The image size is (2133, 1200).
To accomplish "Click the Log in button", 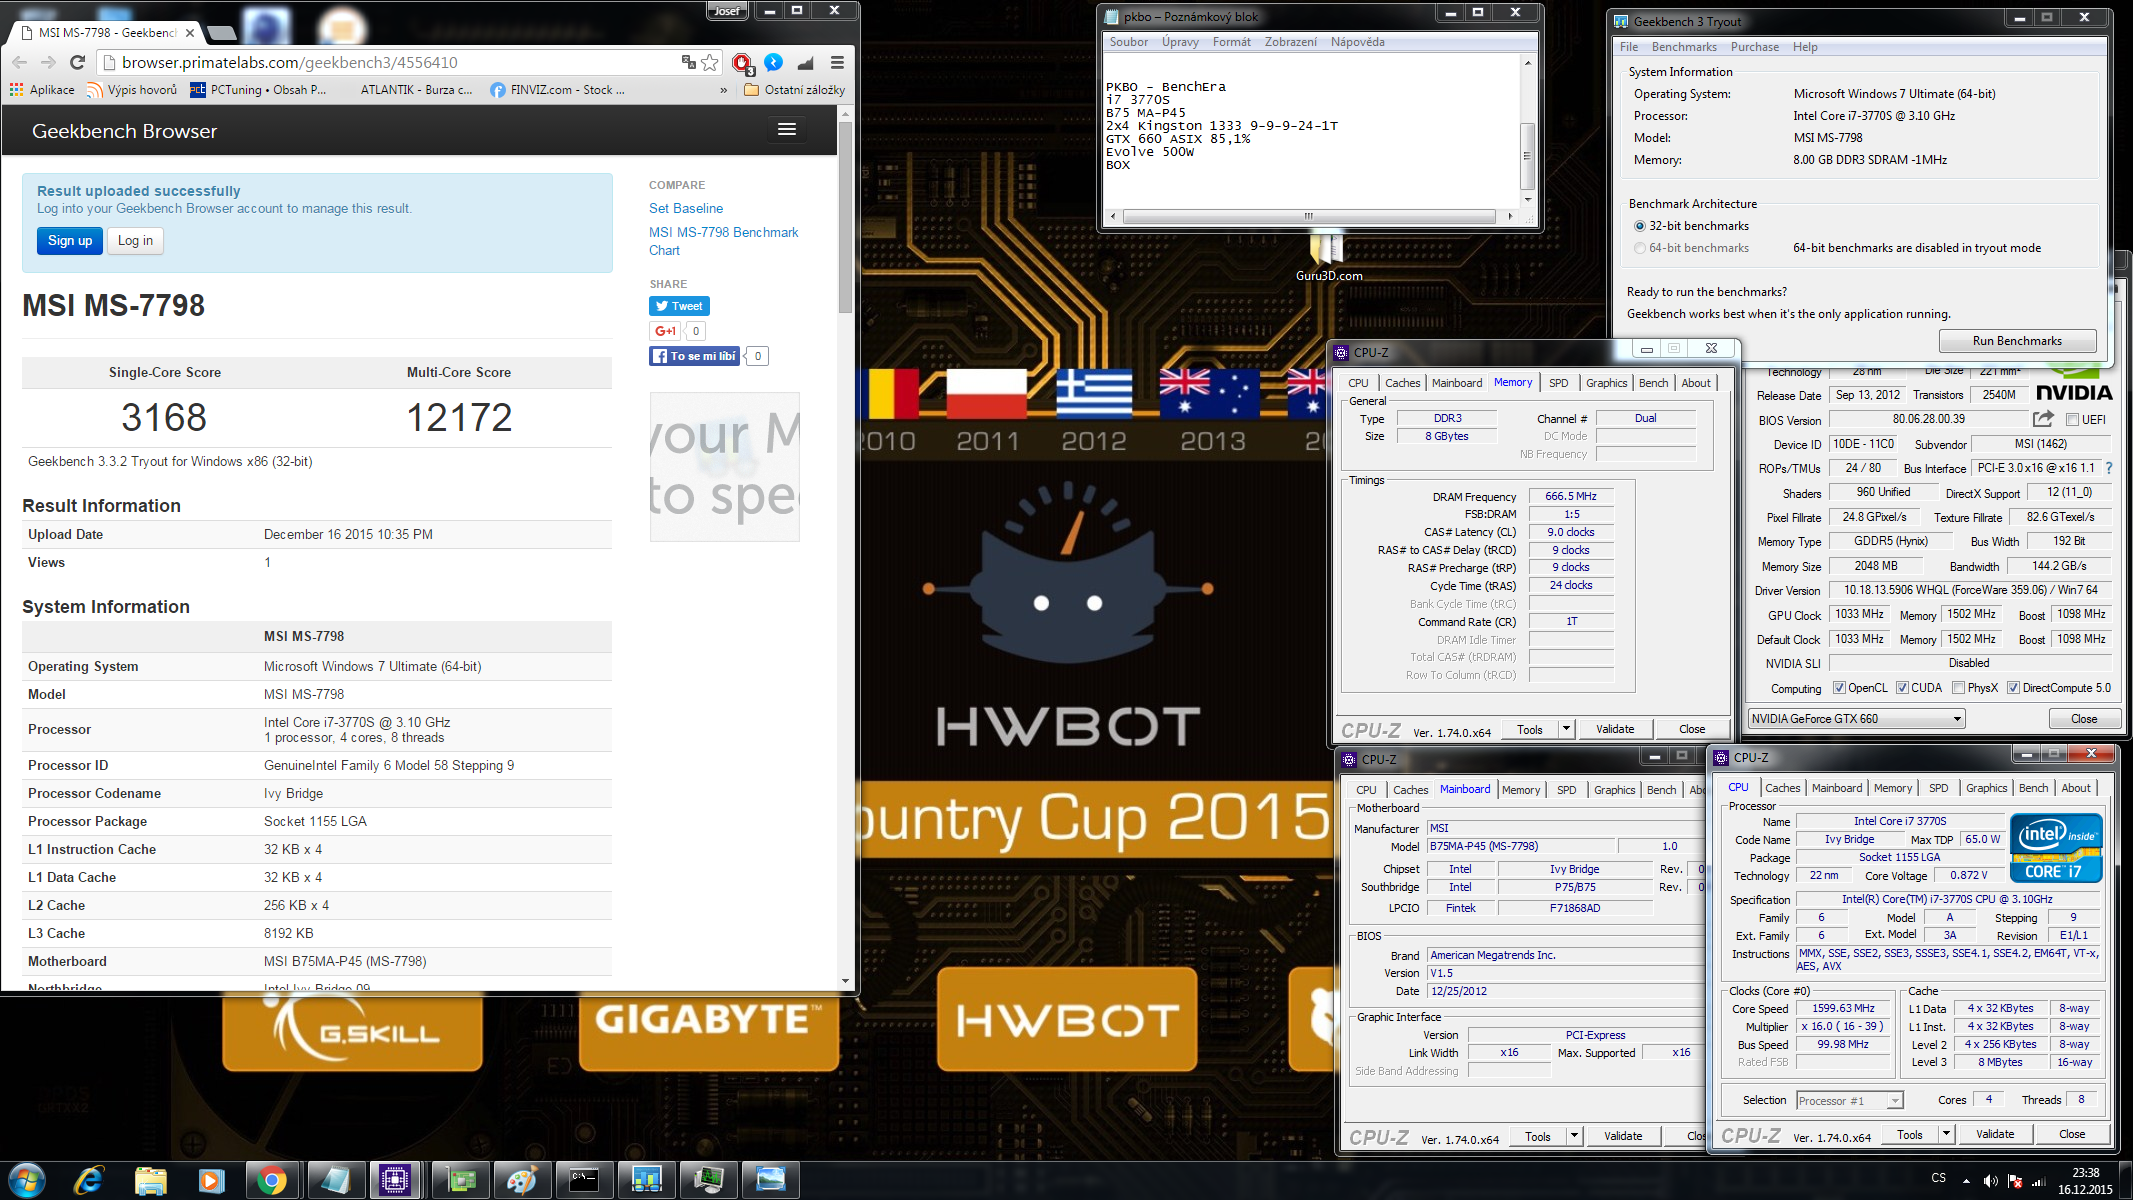I will (135, 241).
